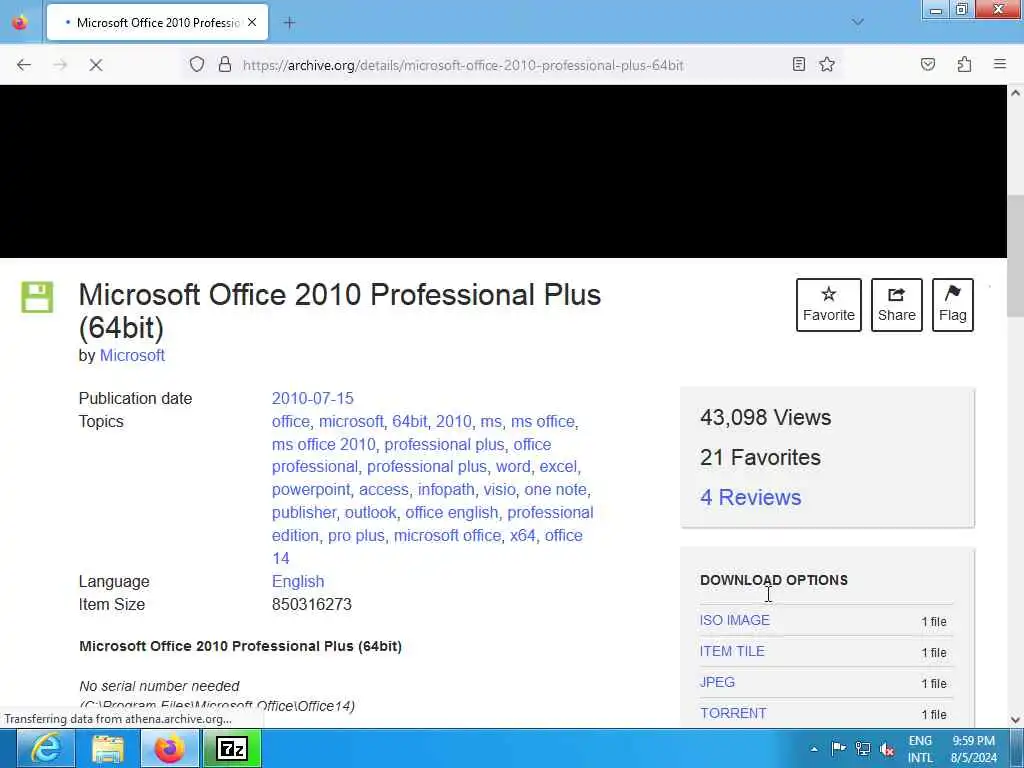Select the 'office professional' topic link

[x=411, y=456]
